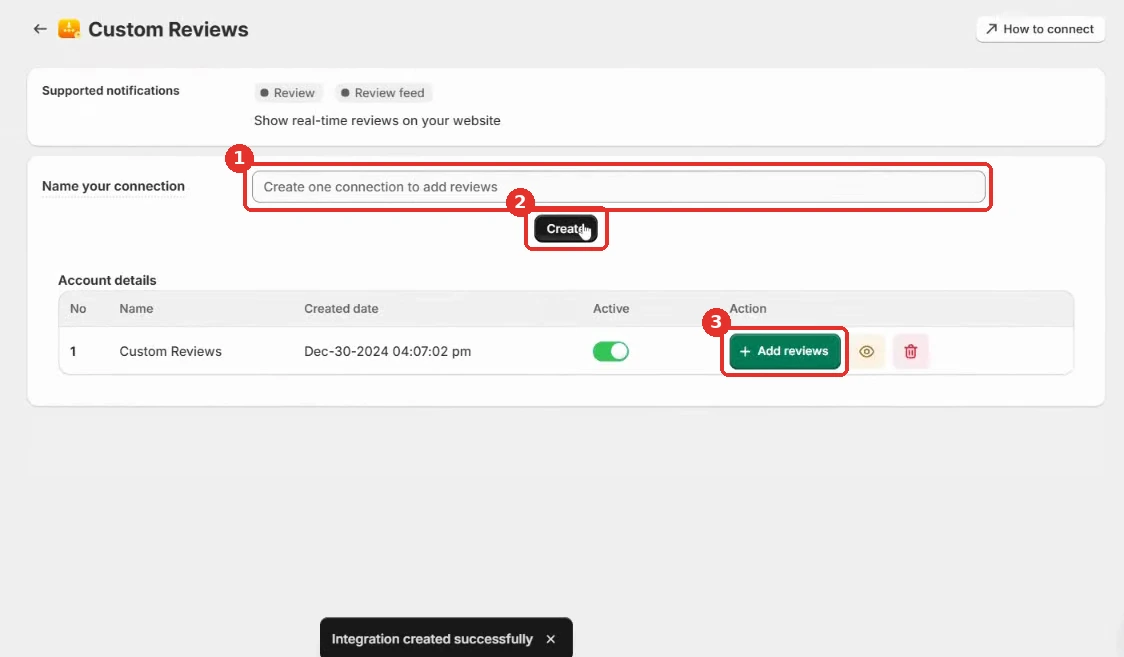The image size is (1124, 657).
Task: Focus the connection name input field
Action: [x=619, y=187]
